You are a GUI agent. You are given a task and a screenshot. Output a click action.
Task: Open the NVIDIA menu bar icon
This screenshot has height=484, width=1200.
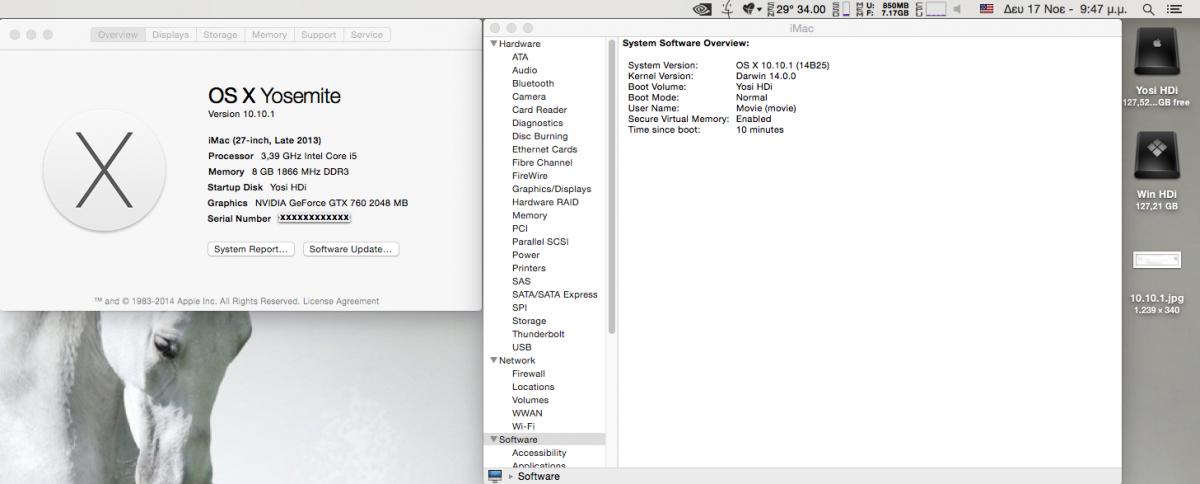[703, 9]
